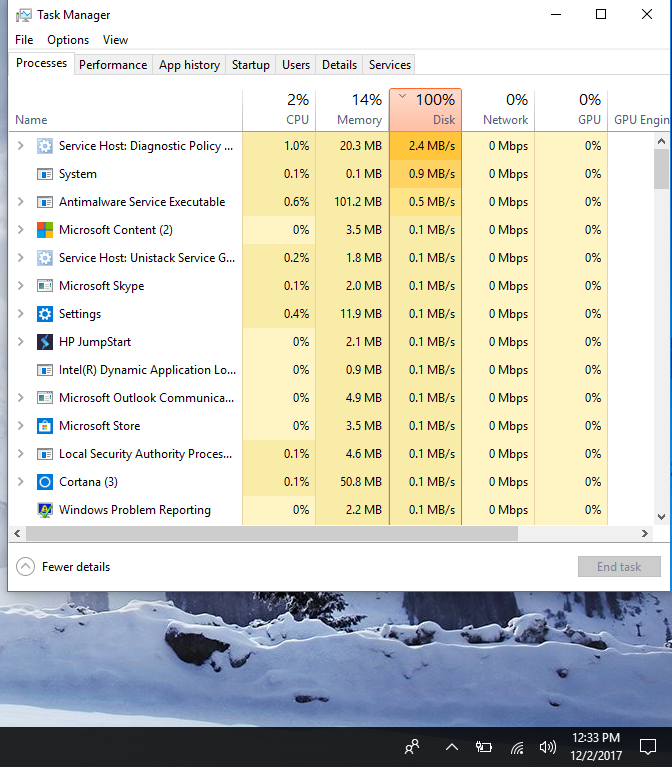Expand the HP JumpStart row
The image size is (672, 767).
21,342
